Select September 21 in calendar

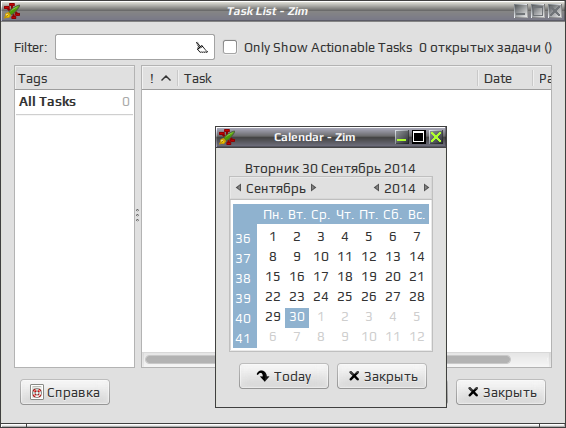coord(417,277)
